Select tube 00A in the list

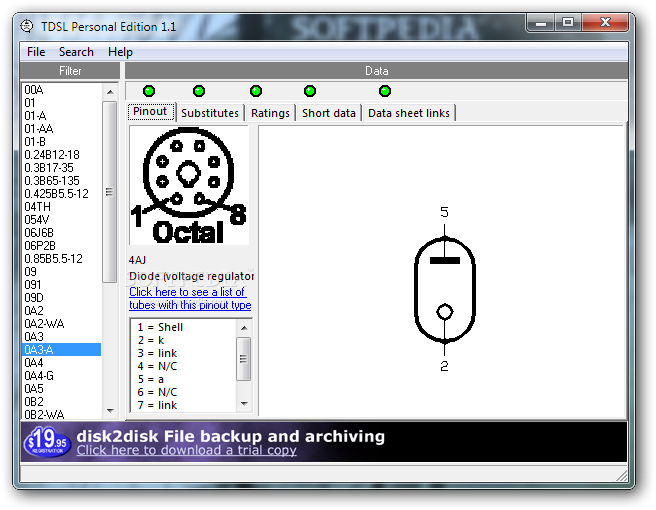click(62, 90)
